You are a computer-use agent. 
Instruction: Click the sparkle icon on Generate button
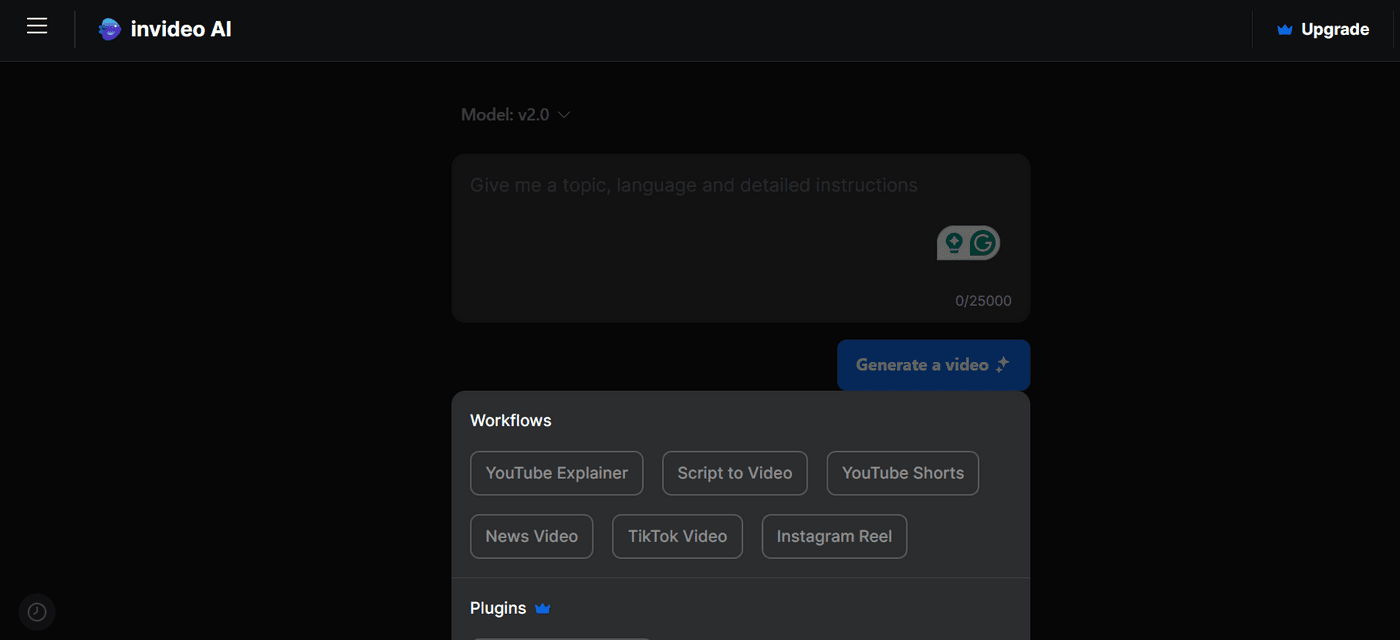coord(1001,364)
